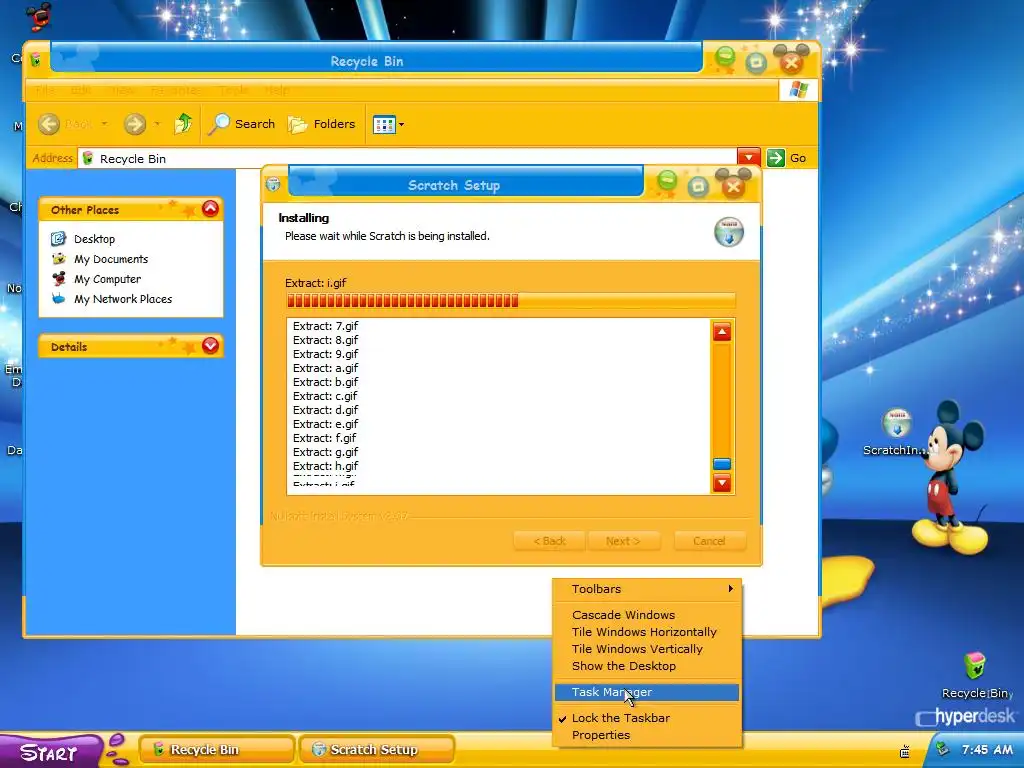Close the Recycle Bin window

click(792, 63)
